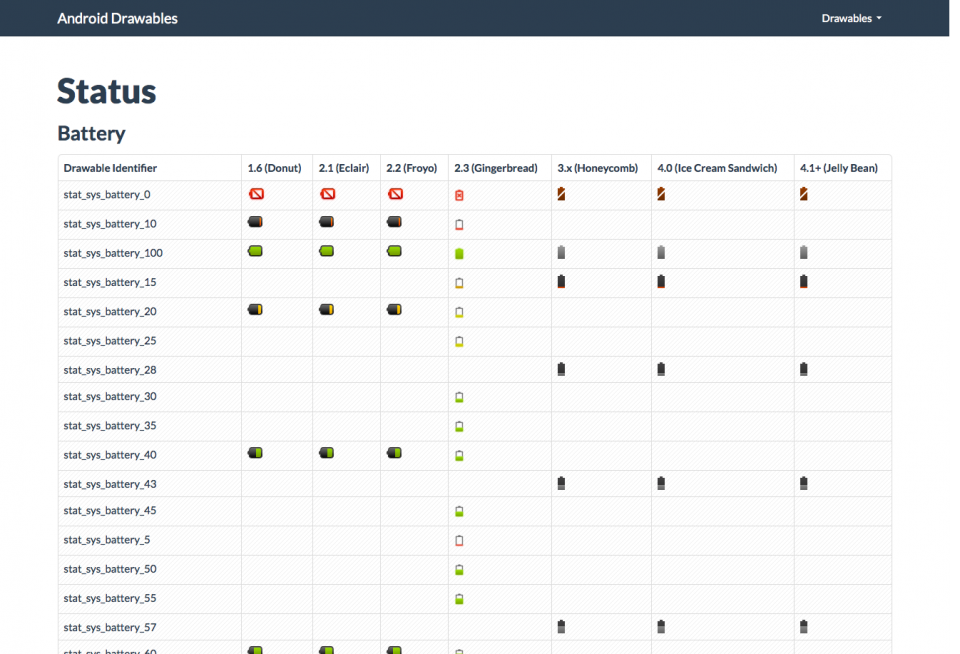Screen dimensions: 960x654
Task: Click the Gingerbread stat_sys_battery_45 icon
Action: click(459, 511)
